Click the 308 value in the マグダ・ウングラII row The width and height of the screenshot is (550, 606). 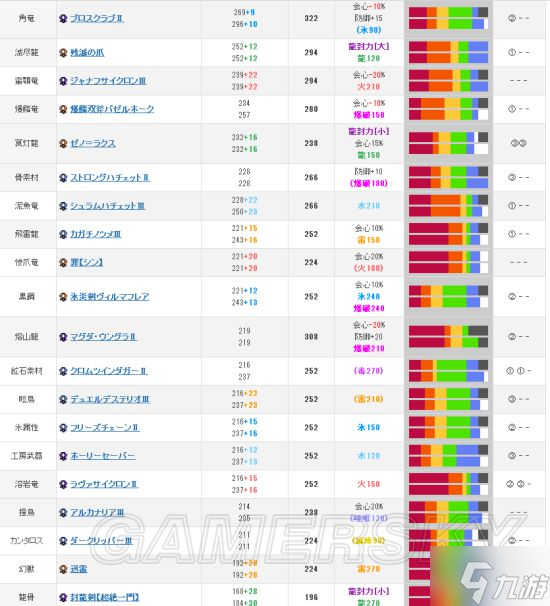pyautogui.click(x=311, y=337)
